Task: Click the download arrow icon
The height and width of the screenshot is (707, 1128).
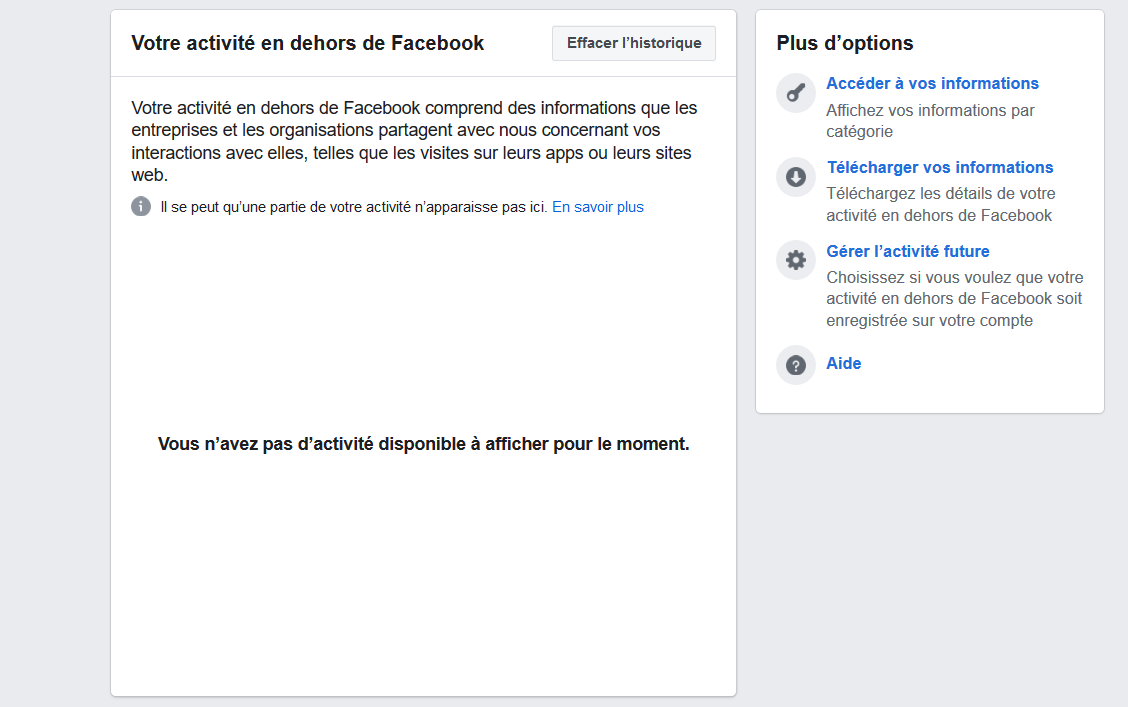Action: click(795, 177)
